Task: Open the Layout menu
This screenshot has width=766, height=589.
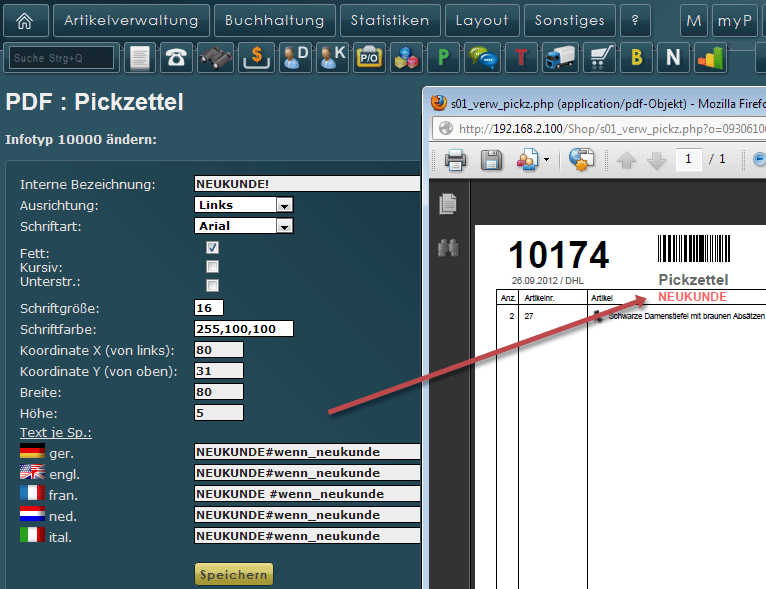Action: tap(482, 21)
